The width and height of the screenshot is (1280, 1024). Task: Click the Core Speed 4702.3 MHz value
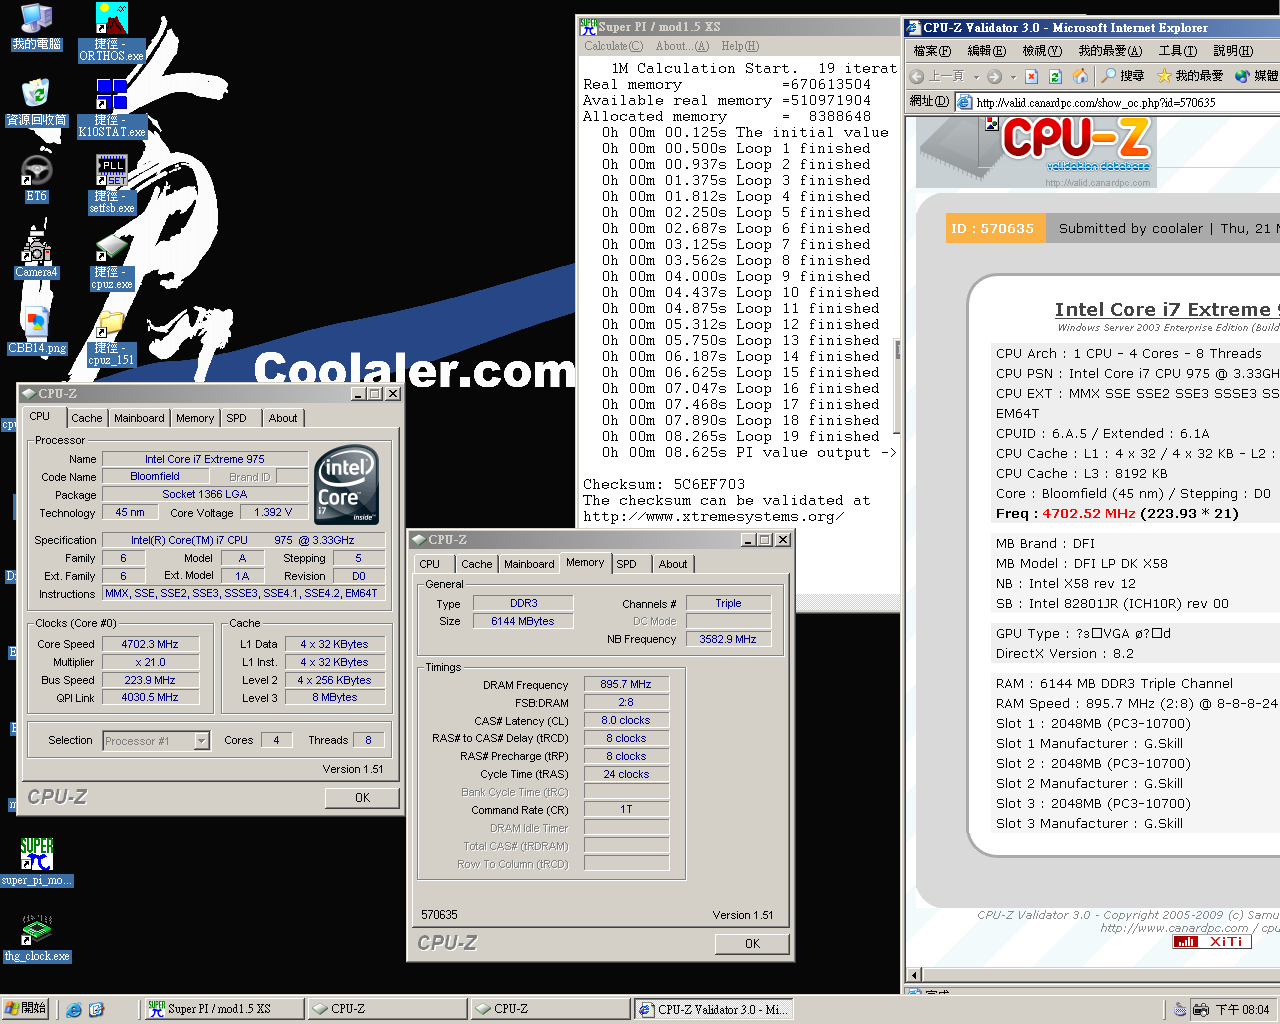pyautogui.click(x=150, y=644)
